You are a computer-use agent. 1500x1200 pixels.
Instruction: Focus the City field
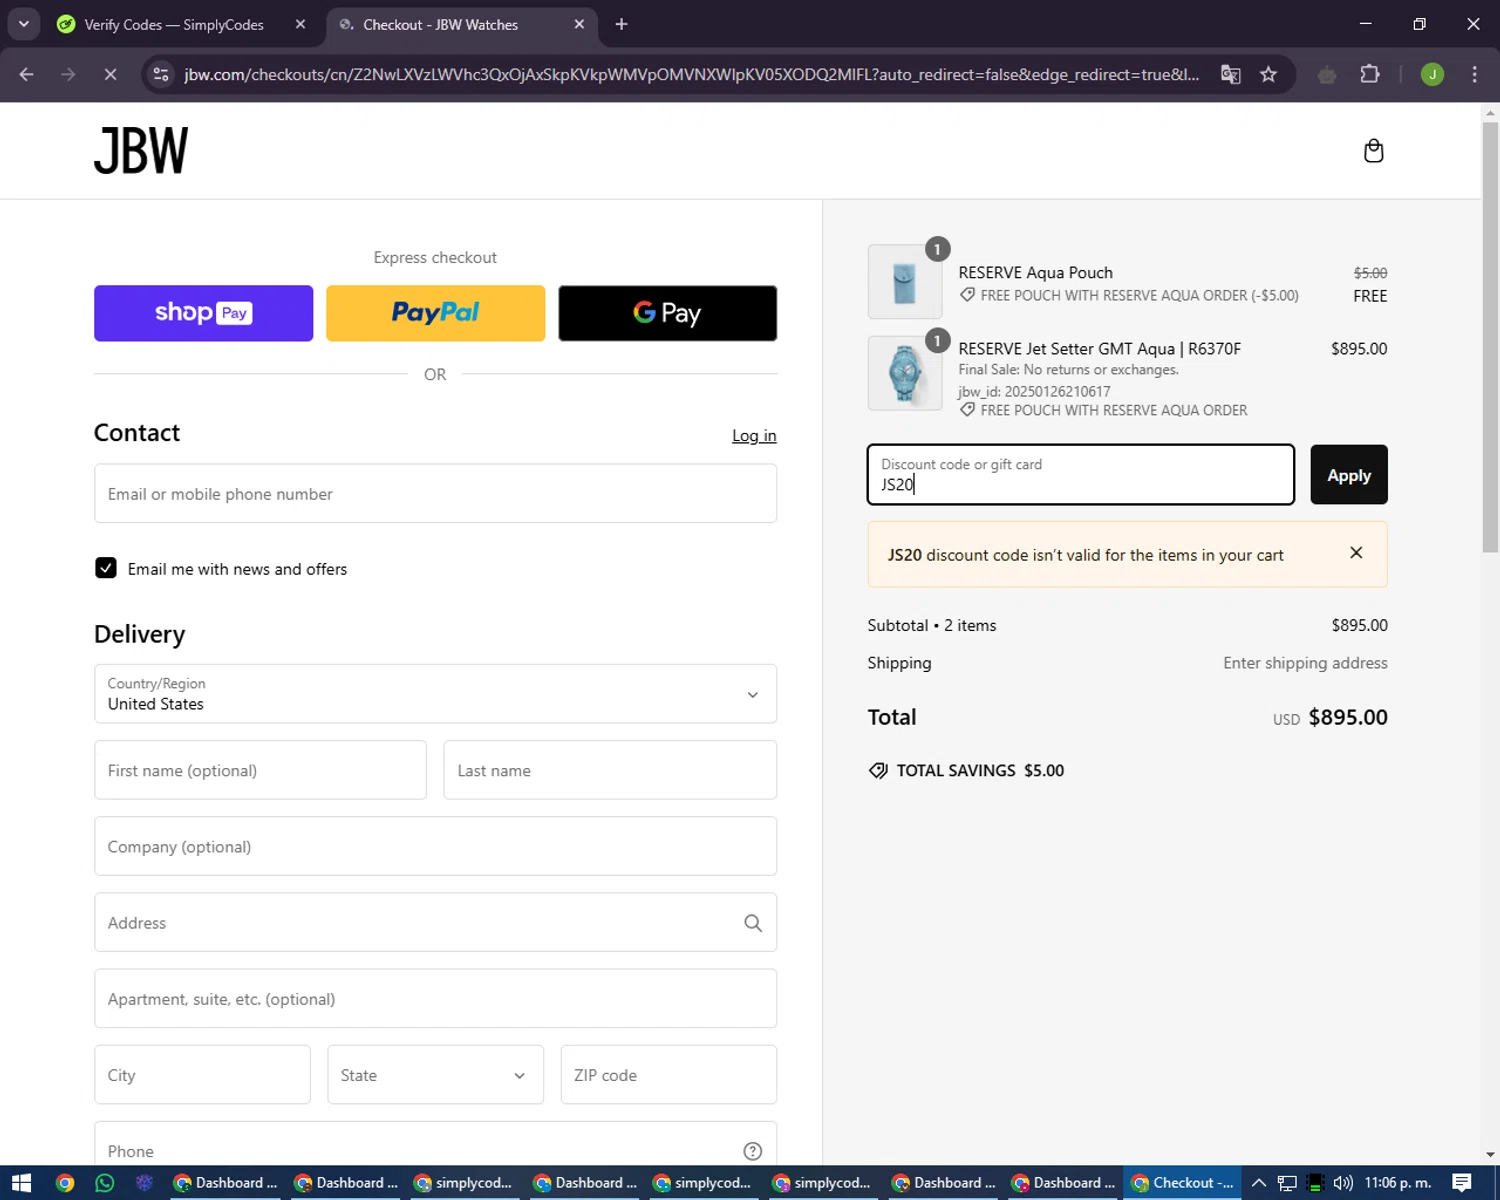[202, 1075]
